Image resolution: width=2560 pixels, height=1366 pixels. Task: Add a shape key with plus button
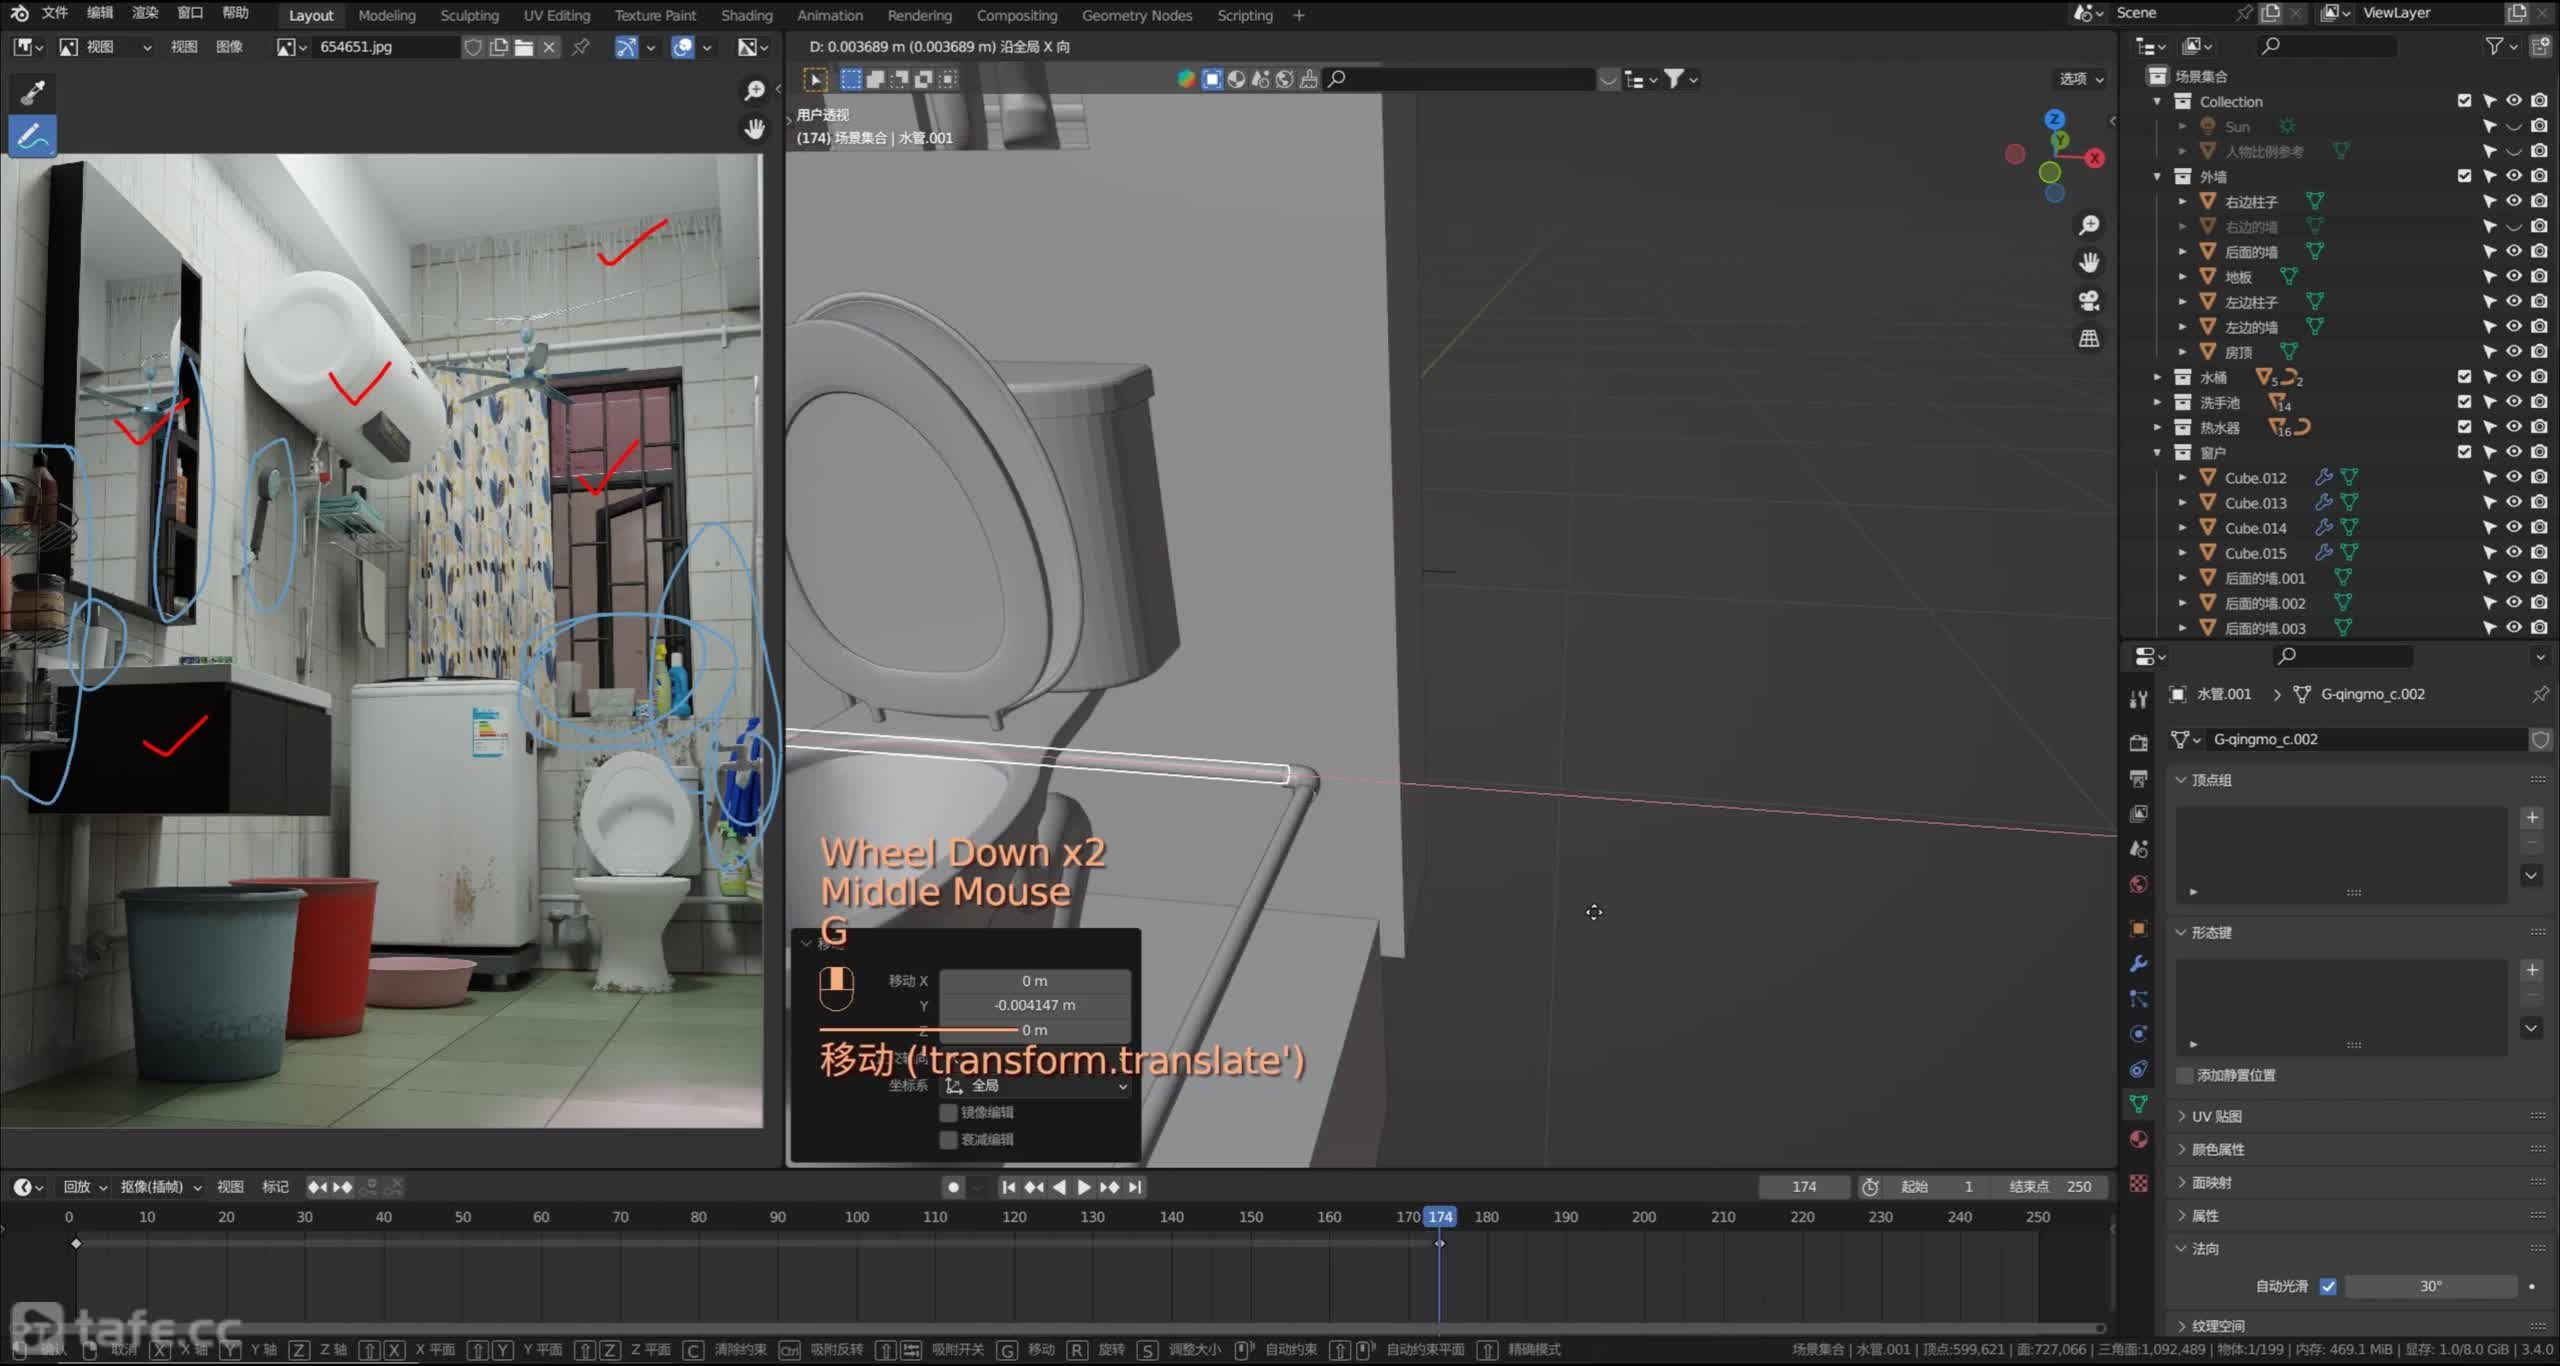pyautogui.click(x=2532, y=970)
